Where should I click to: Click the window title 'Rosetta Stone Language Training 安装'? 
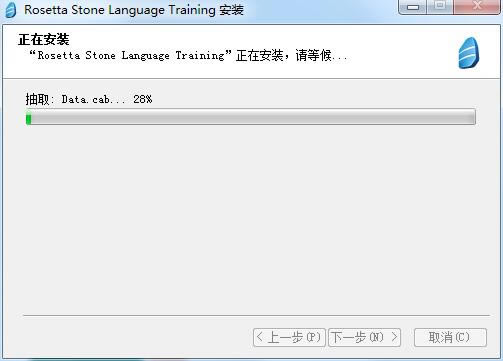[x=134, y=10]
